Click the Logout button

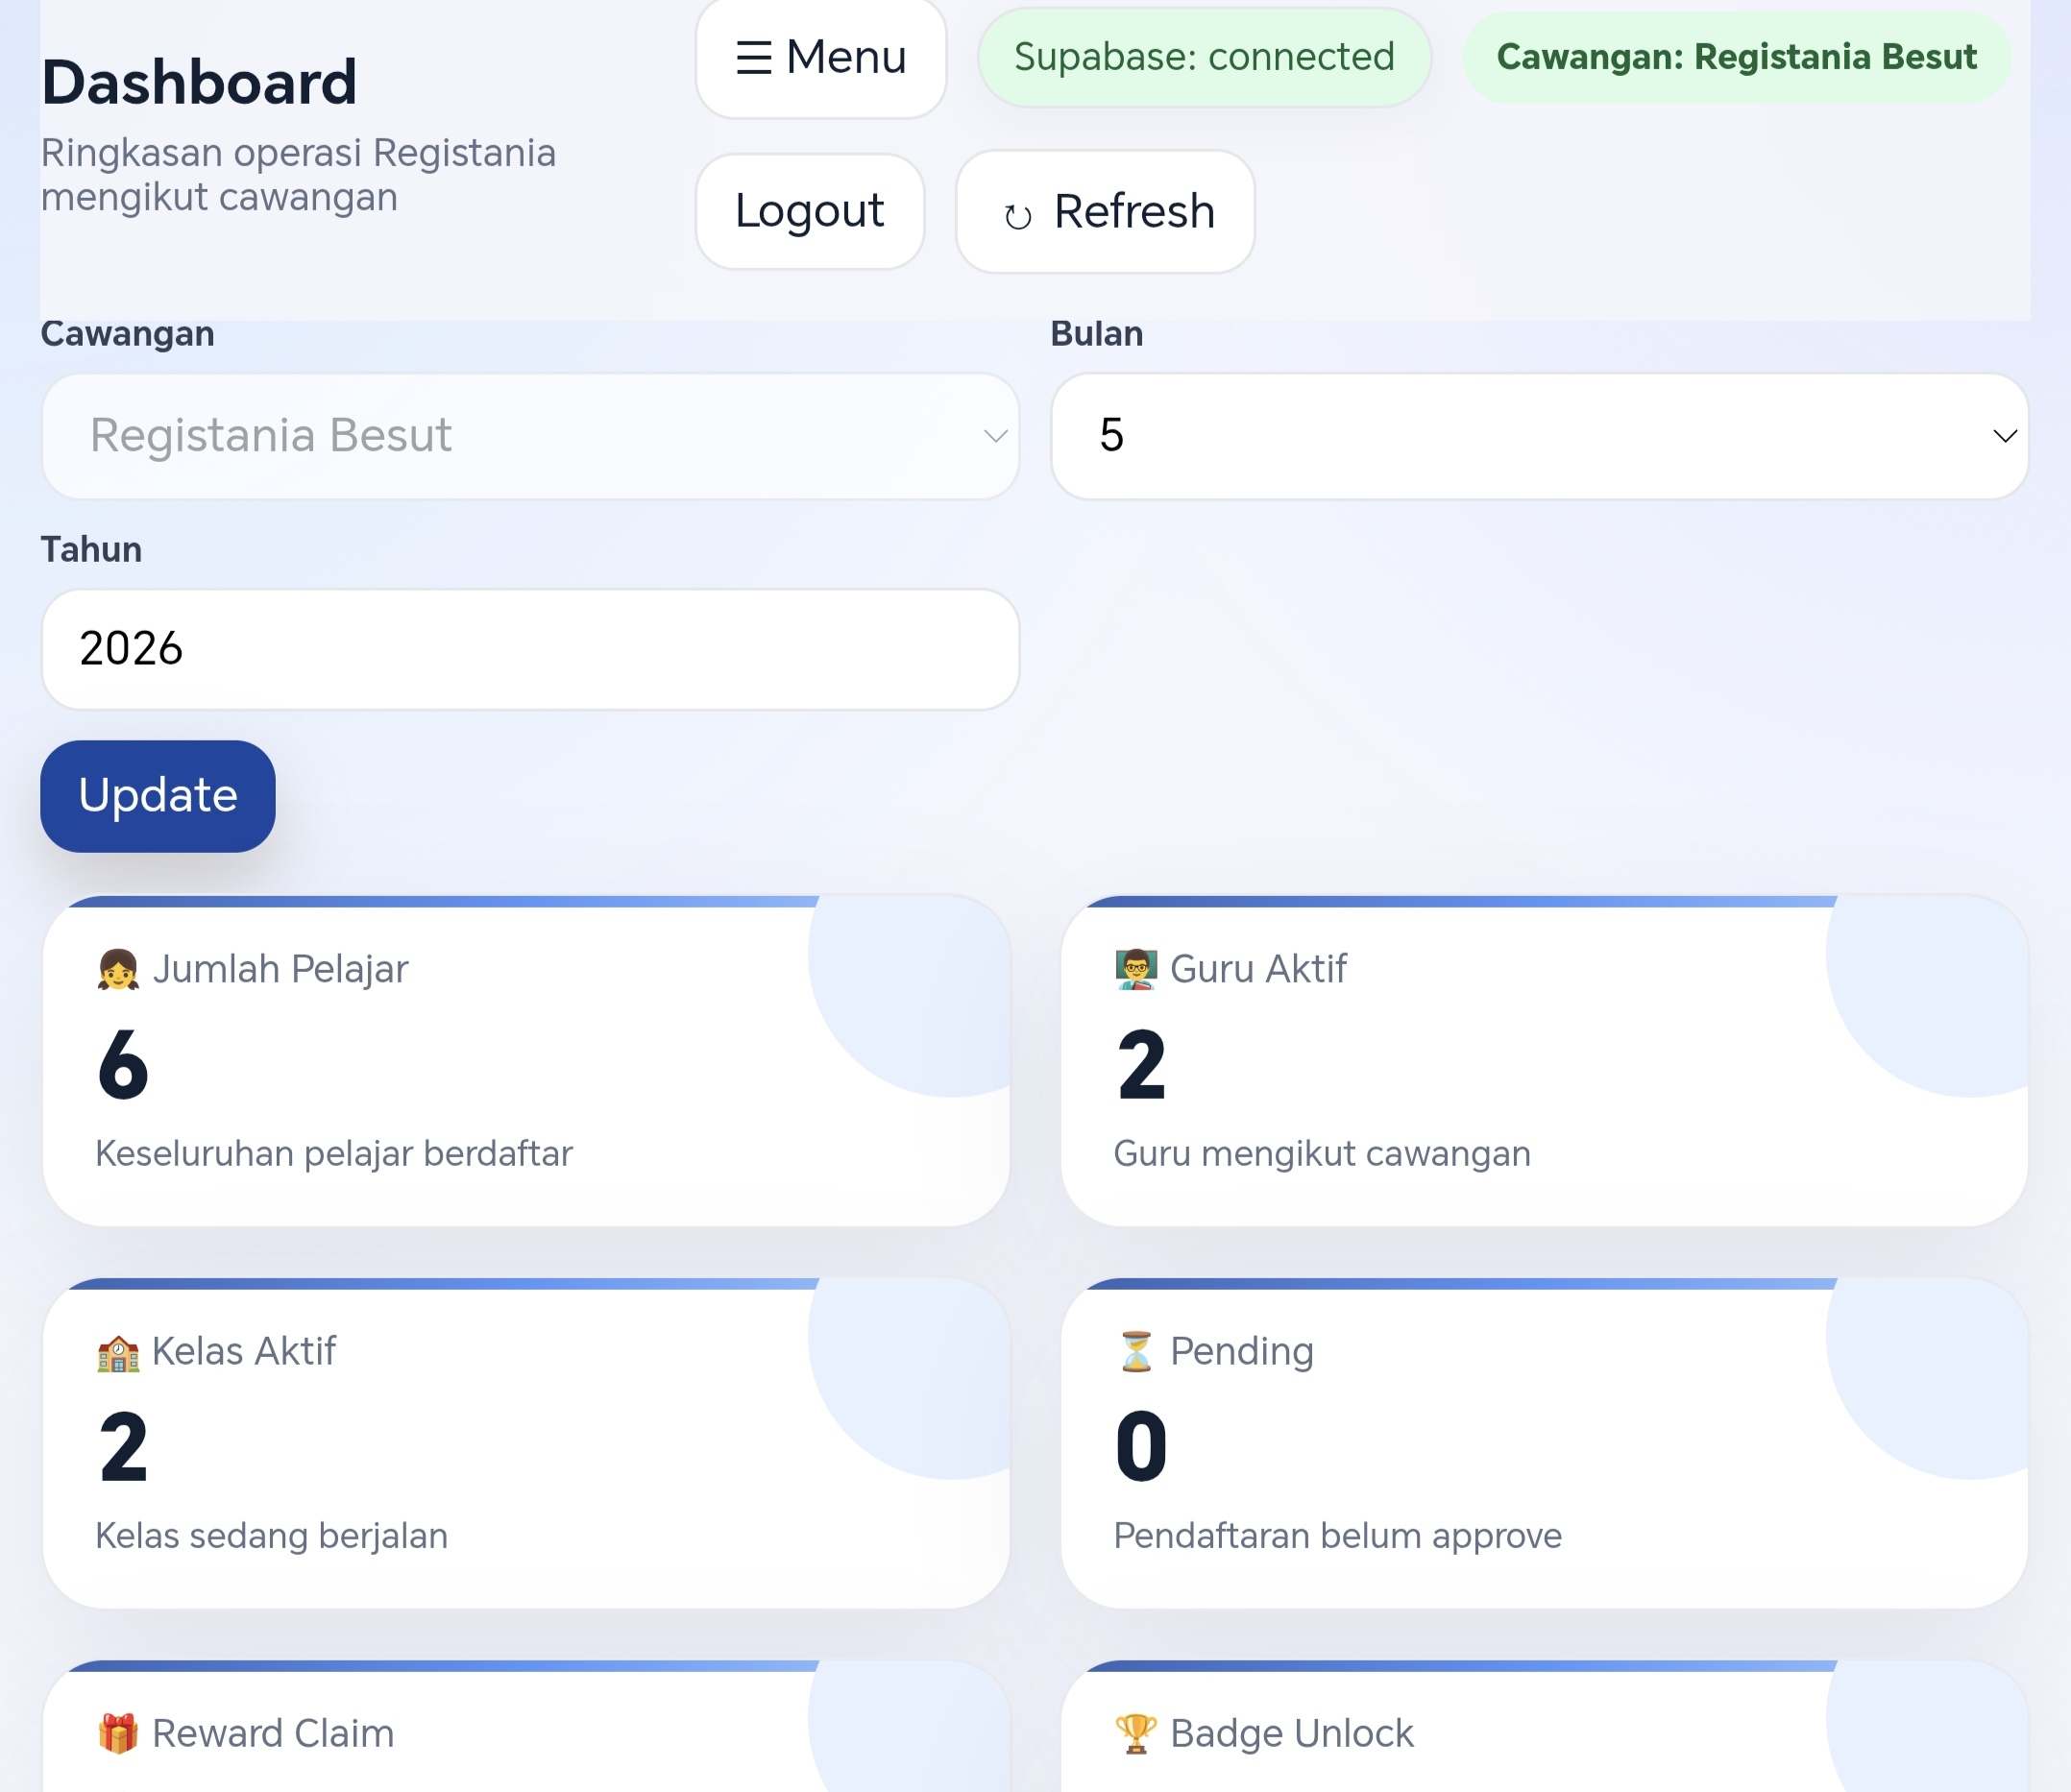click(x=810, y=211)
